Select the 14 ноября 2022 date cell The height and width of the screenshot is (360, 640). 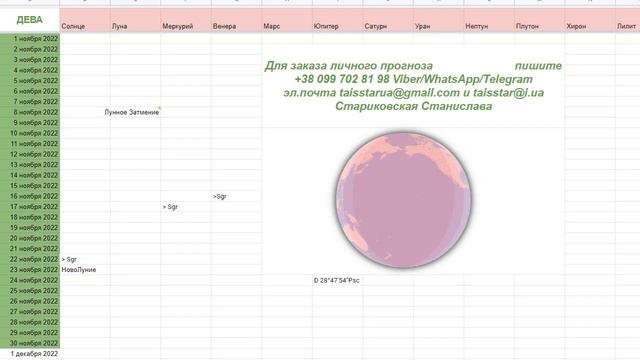pos(30,176)
